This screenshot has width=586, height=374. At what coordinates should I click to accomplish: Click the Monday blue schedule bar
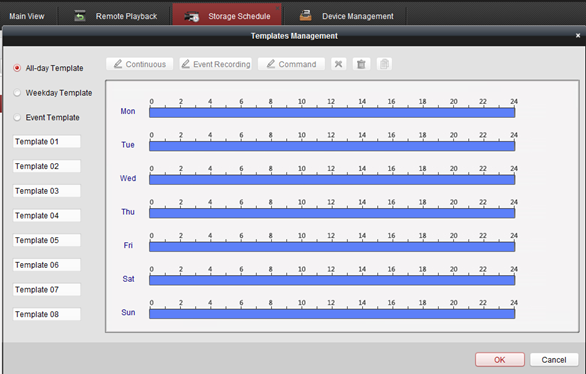332,113
